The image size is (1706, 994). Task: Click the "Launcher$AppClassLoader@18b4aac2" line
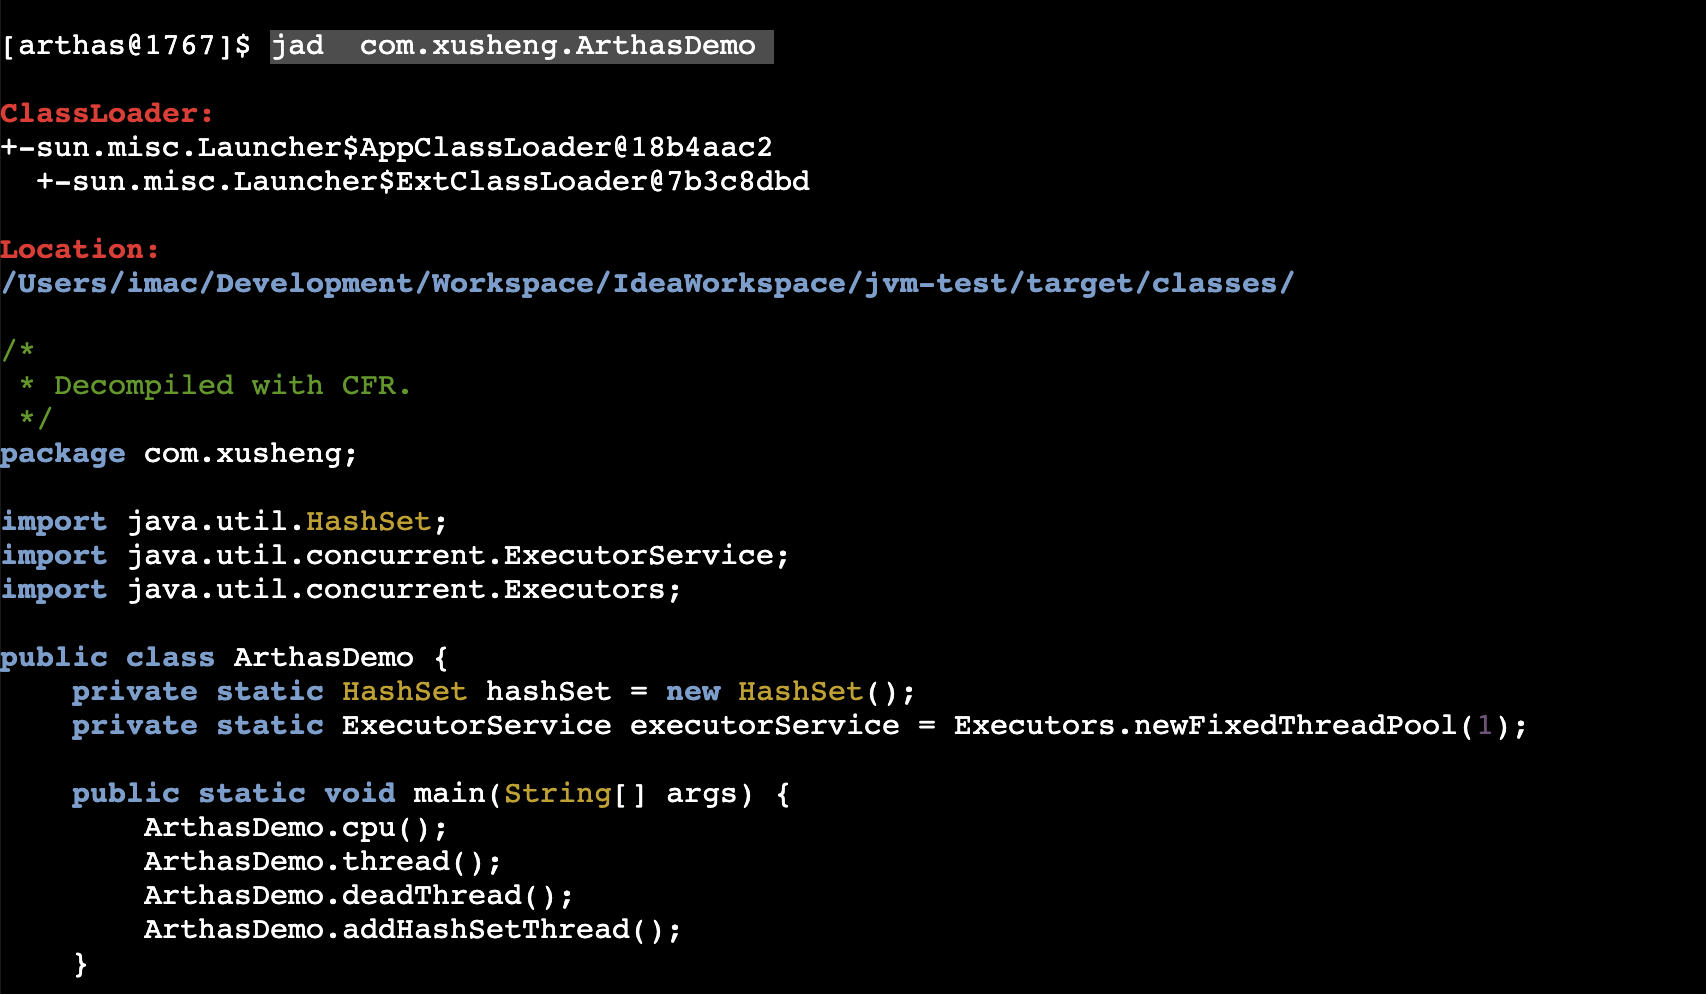[386, 148]
